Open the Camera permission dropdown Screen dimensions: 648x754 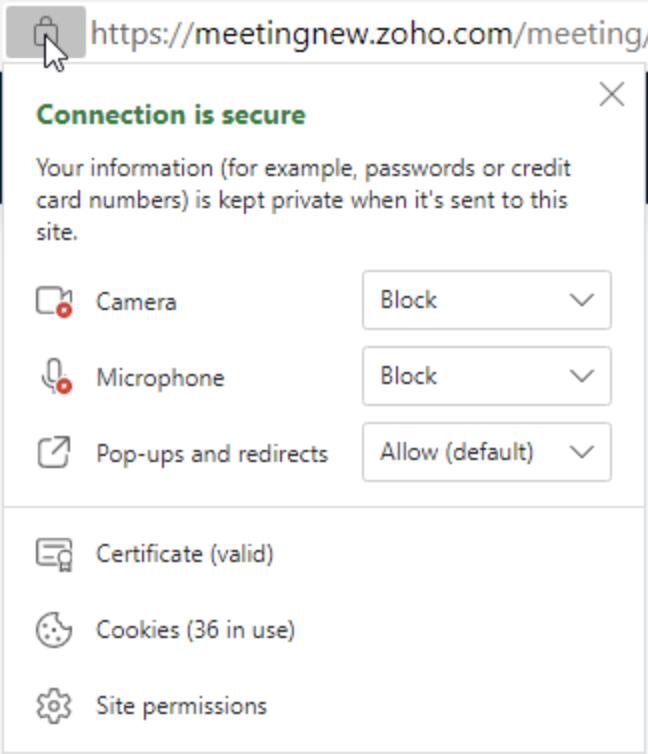(486, 300)
